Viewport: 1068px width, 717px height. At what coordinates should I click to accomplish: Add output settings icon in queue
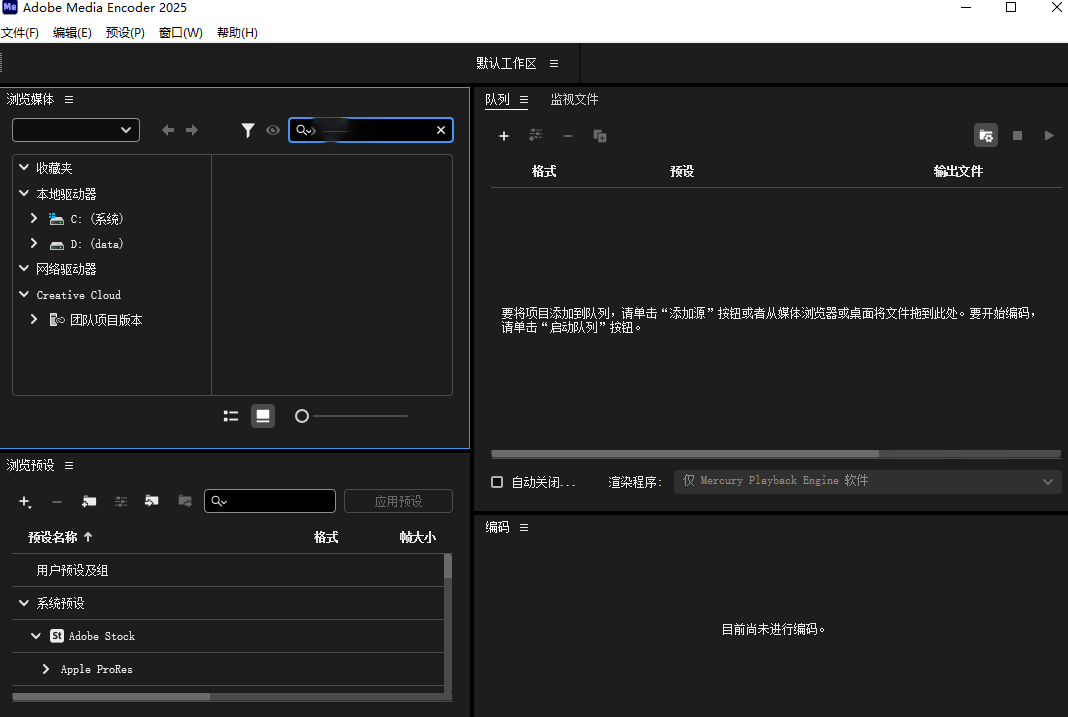(536, 136)
